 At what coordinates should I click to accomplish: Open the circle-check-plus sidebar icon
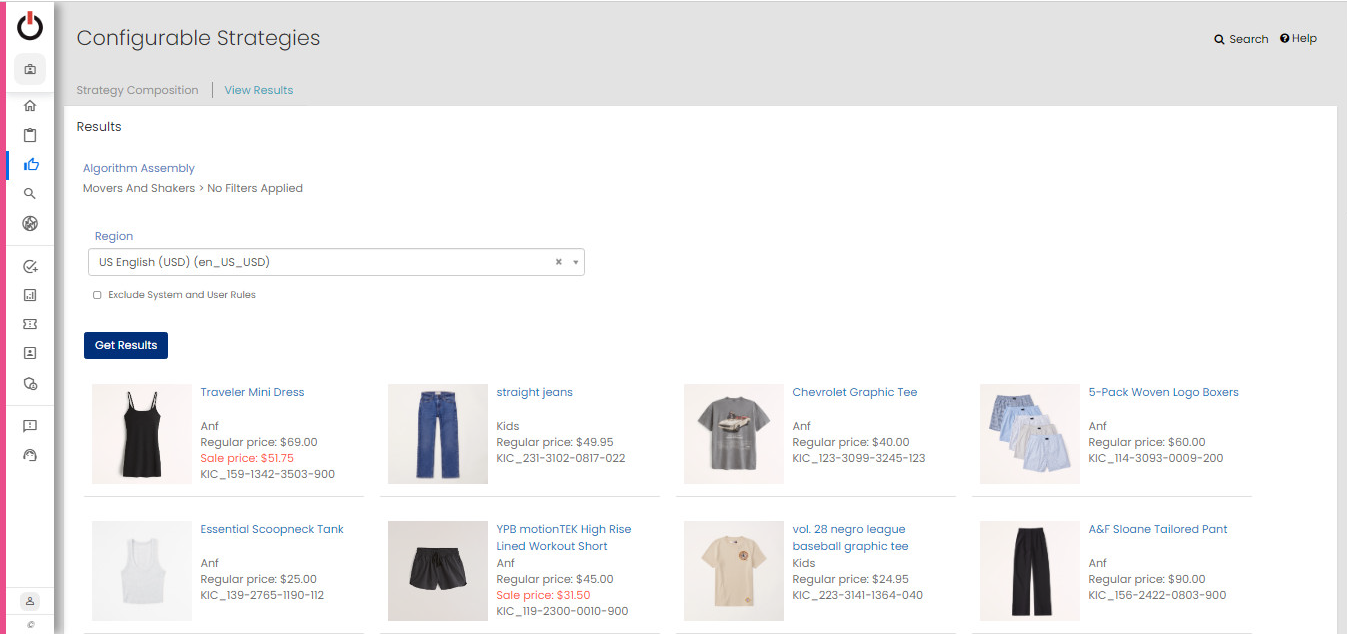coord(30,266)
